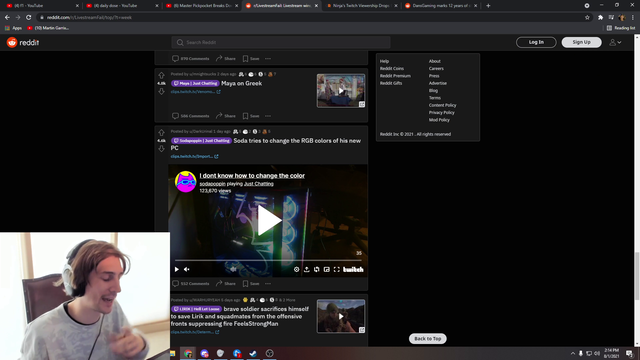Viewport: 640px width, 360px height.
Task: Enter fullscreen on the Twitch clip
Action: [x=337, y=269]
